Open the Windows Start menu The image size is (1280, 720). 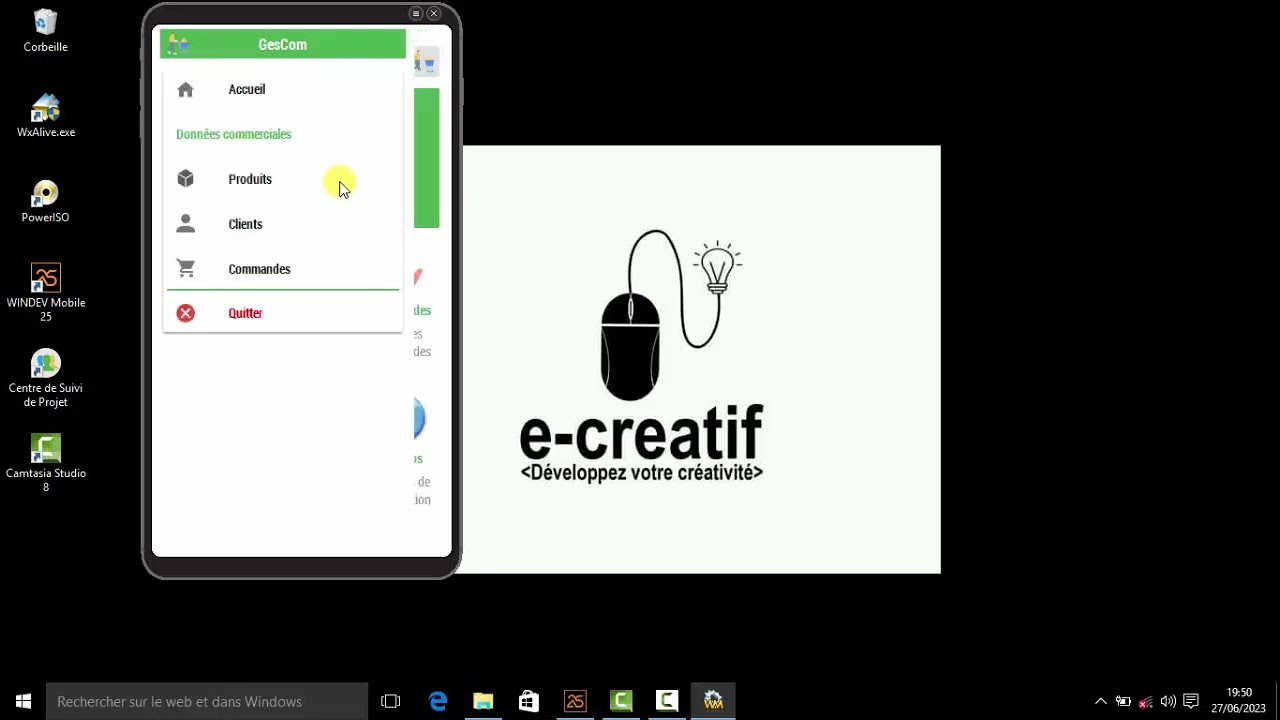pyautogui.click(x=23, y=701)
